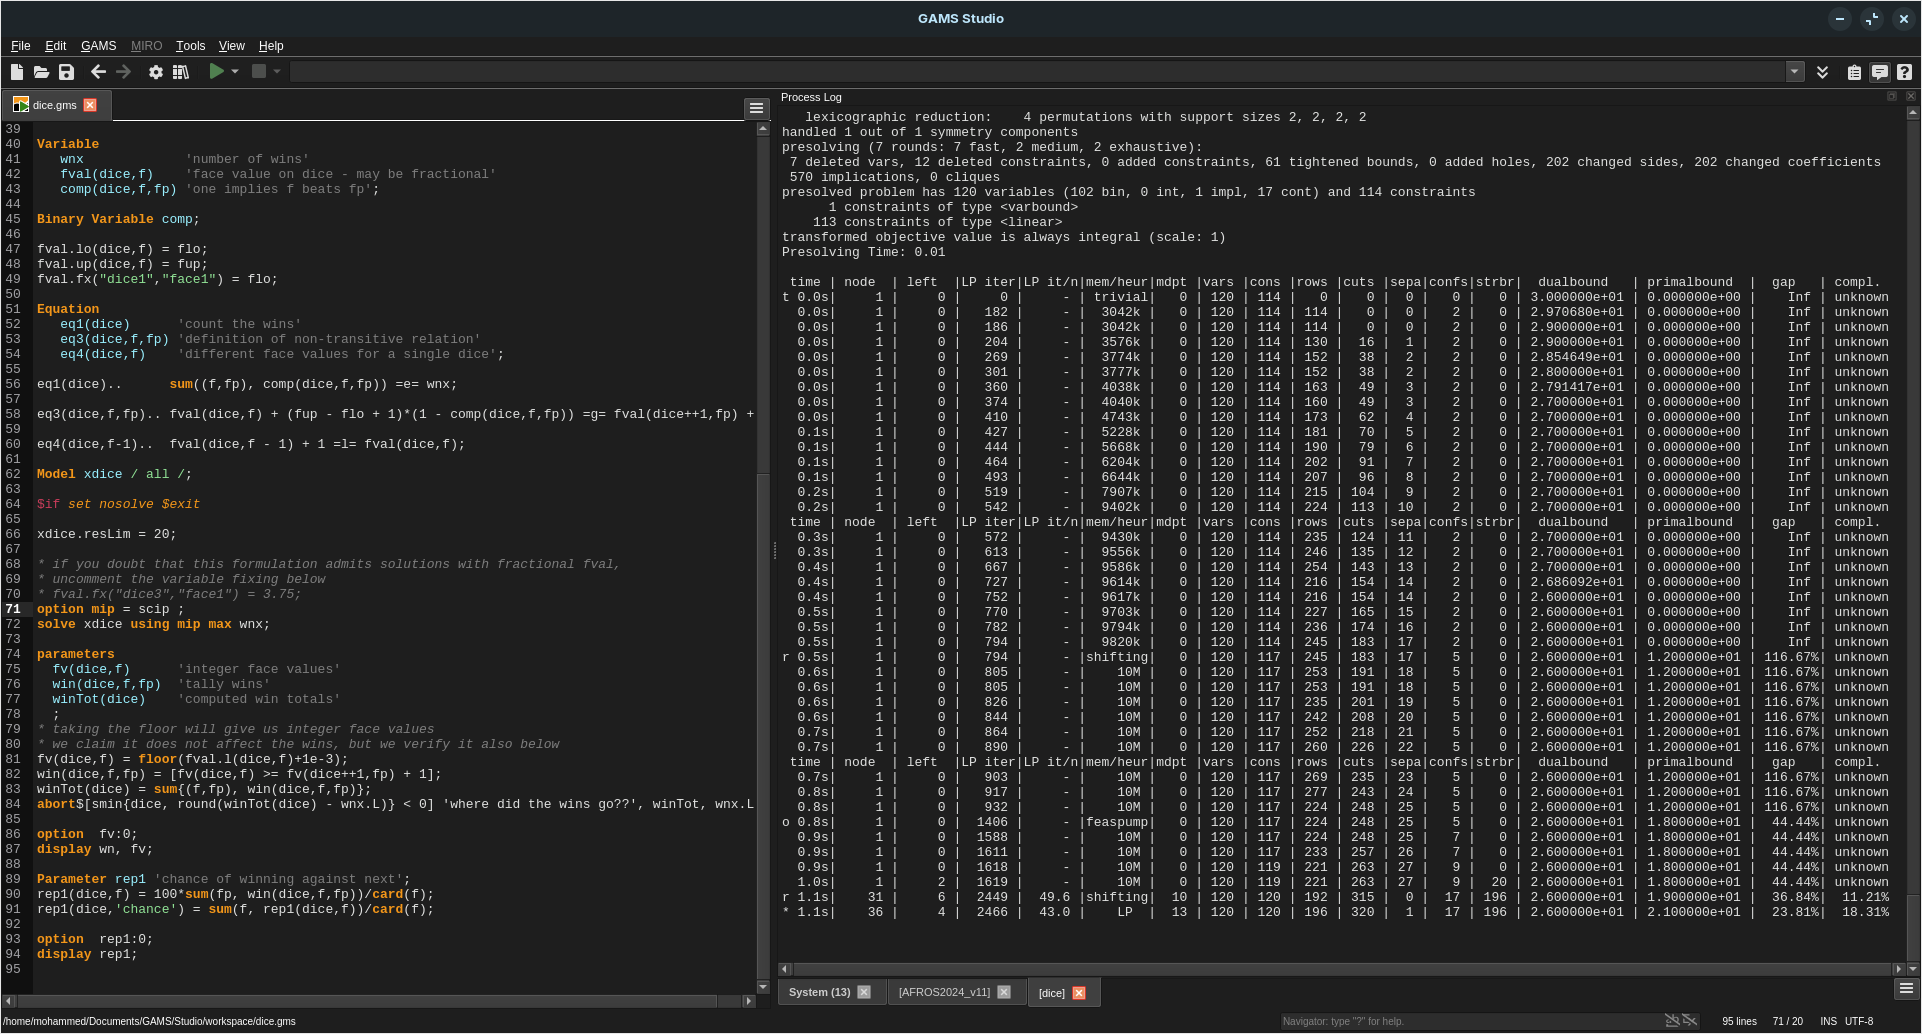
Task: Open the Model Library Explorer icon
Action: tap(181, 72)
